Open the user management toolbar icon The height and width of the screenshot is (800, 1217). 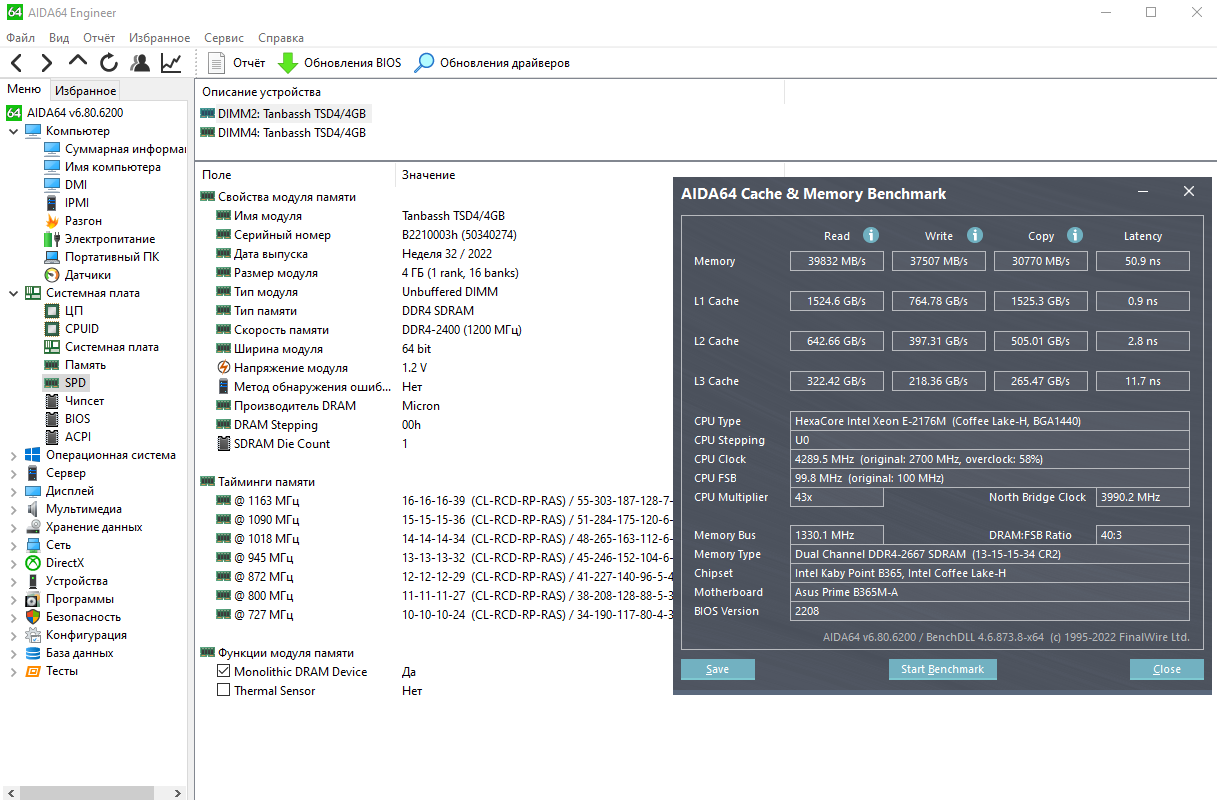click(x=140, y=63)
